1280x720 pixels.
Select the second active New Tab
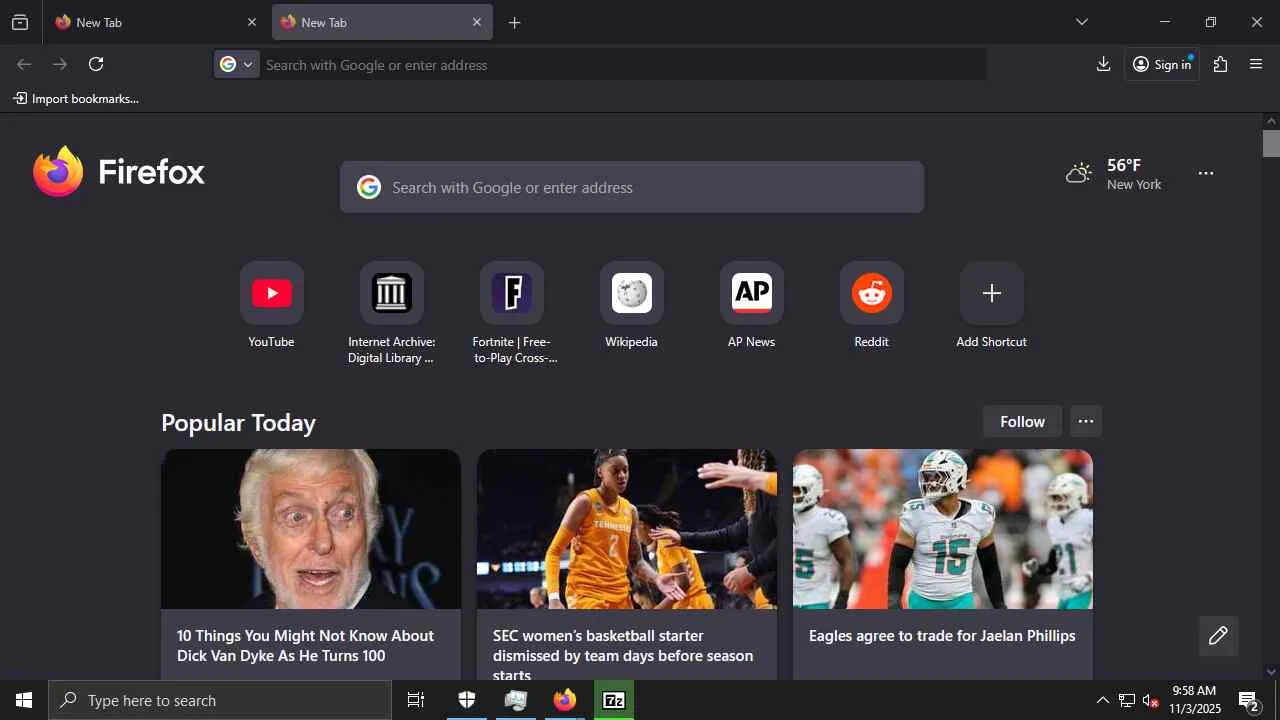pos(382,22)
